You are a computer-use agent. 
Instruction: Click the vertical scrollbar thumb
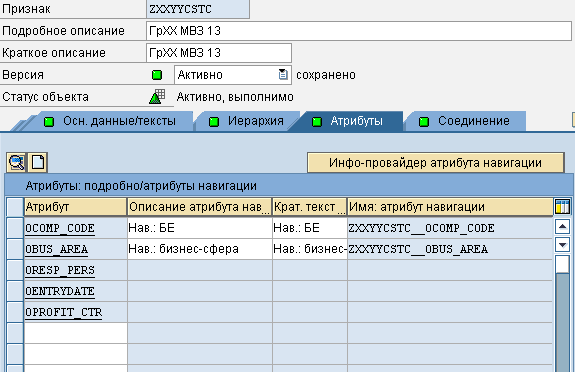pyautogui.click(x=562, y=264)
